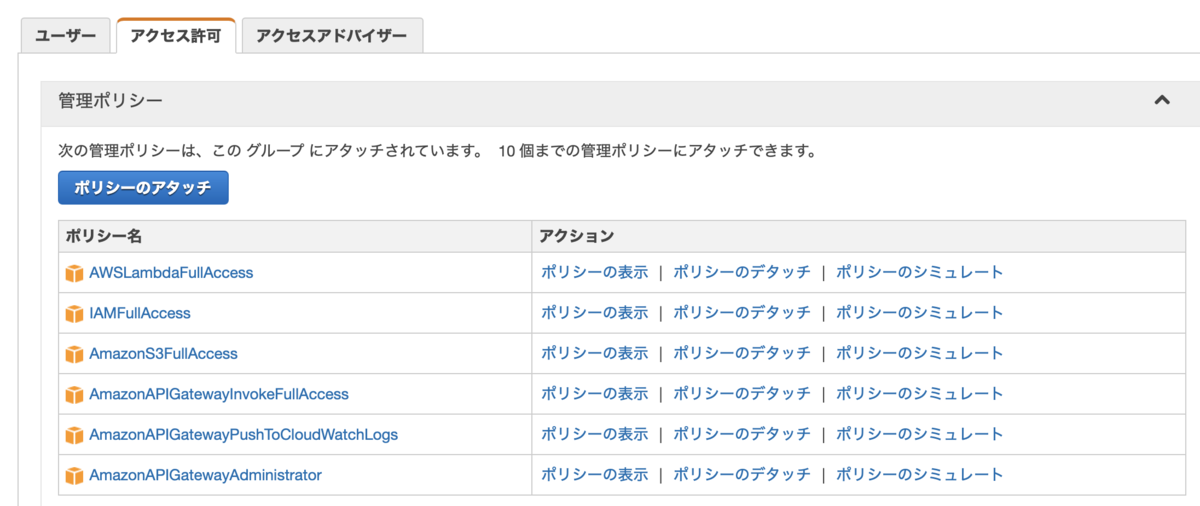Image resolution: width=1200 pixels, height=506 pixels.
Task: Simulate policy in AmazonAPIGatewayAdministrator row
Action: coord(919,475)
